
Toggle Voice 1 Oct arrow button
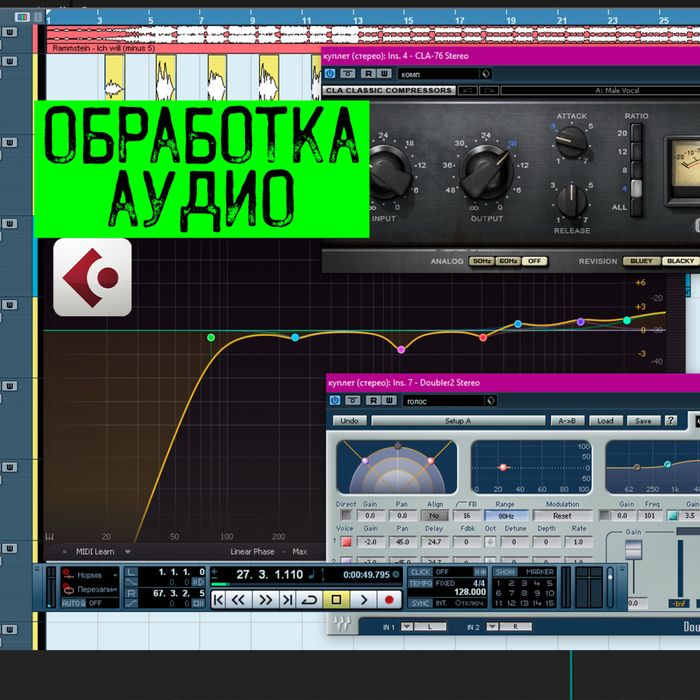[x=490, y=542]
